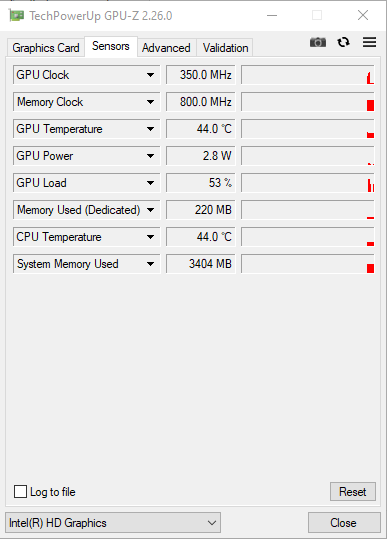Take a screenshot with the camera icon
The height and width of the screenshot is (539, 387).
pos(318,42)
